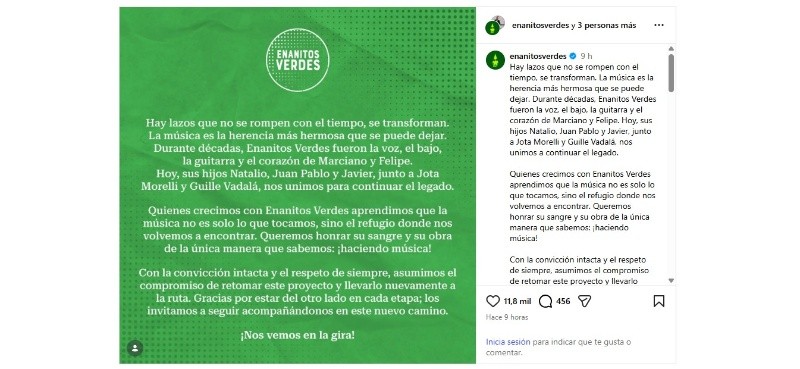Click the avatar beside the caption

click(495, 60)
